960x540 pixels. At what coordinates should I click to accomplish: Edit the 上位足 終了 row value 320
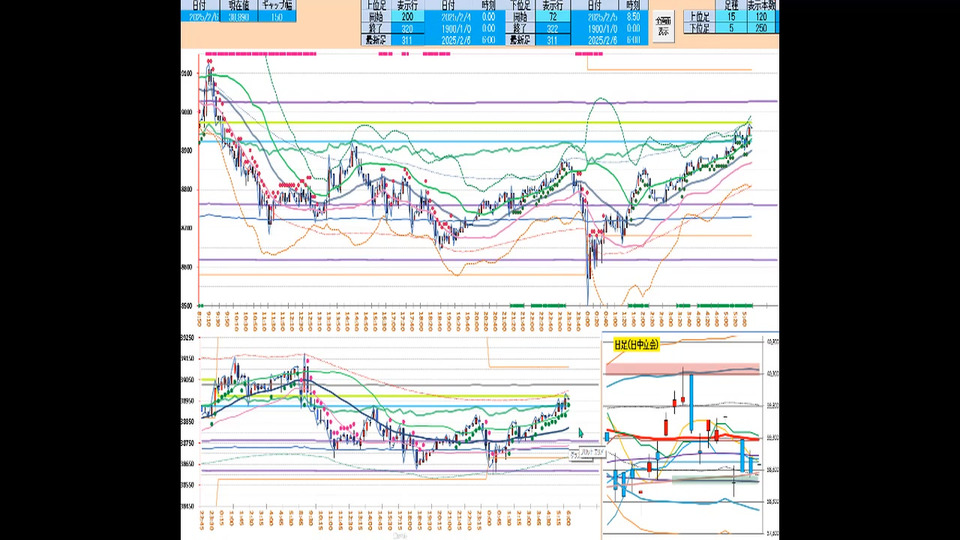(407, 29)
